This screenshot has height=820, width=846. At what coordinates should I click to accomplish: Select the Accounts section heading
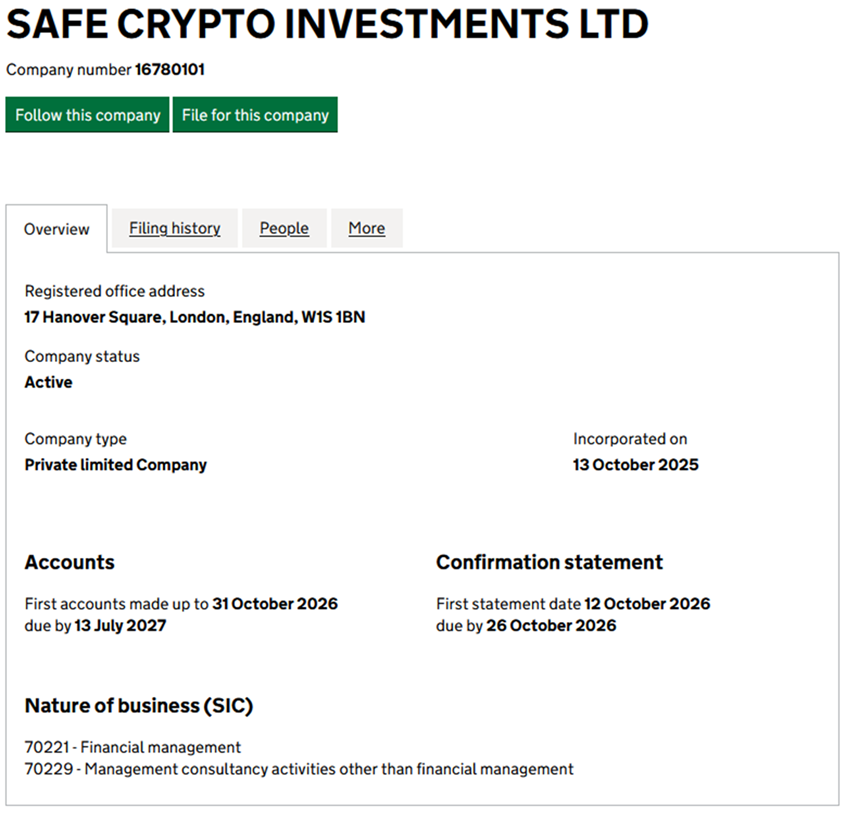coord(69,562)
